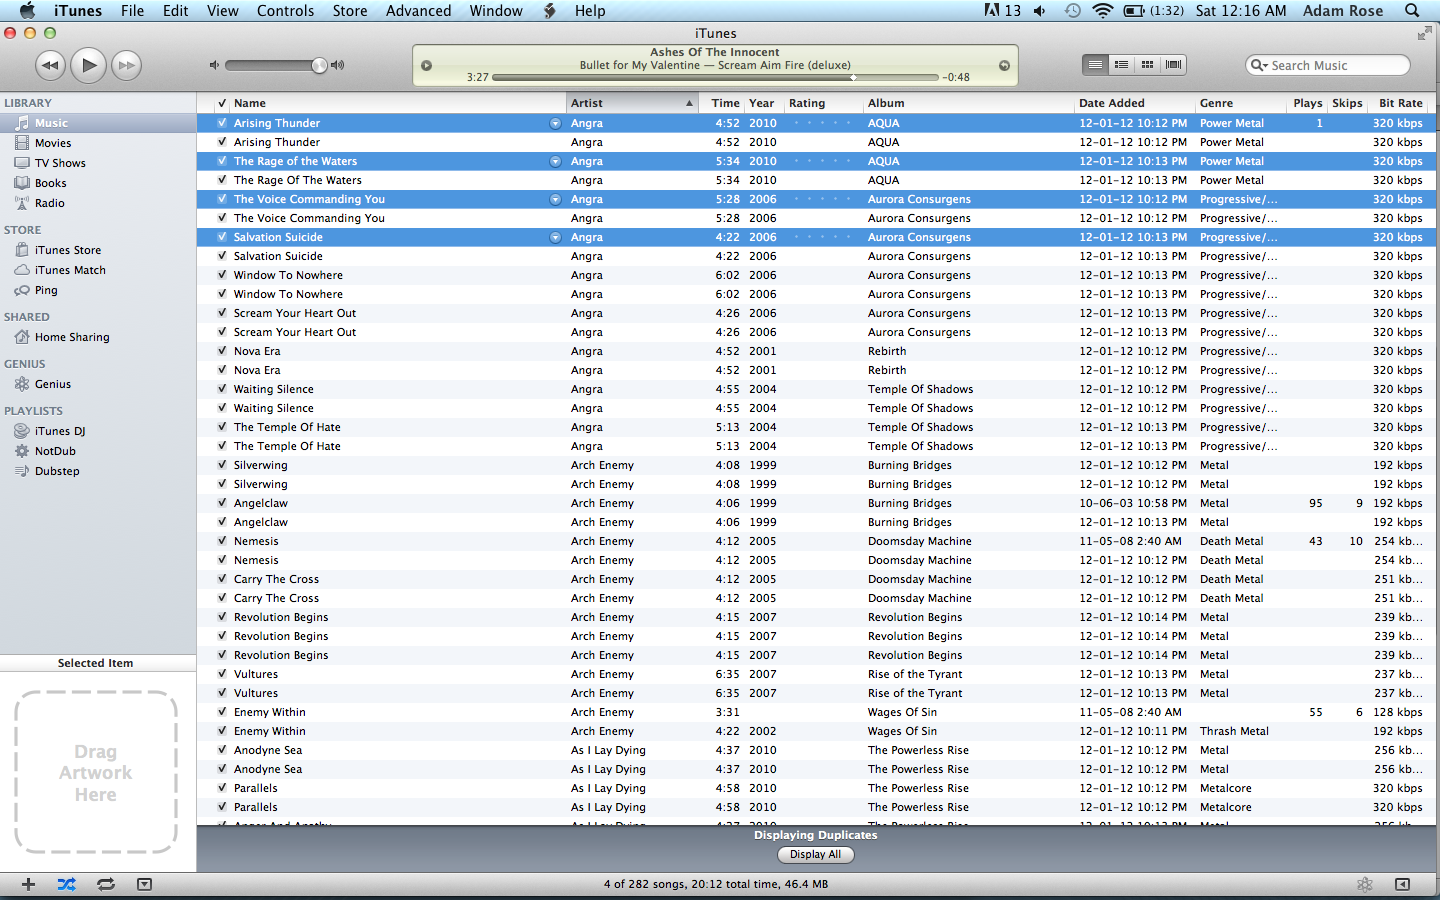Viewport: 1440px width, 900px height.
Task: Open the File menu
Action: pos(132,11)
